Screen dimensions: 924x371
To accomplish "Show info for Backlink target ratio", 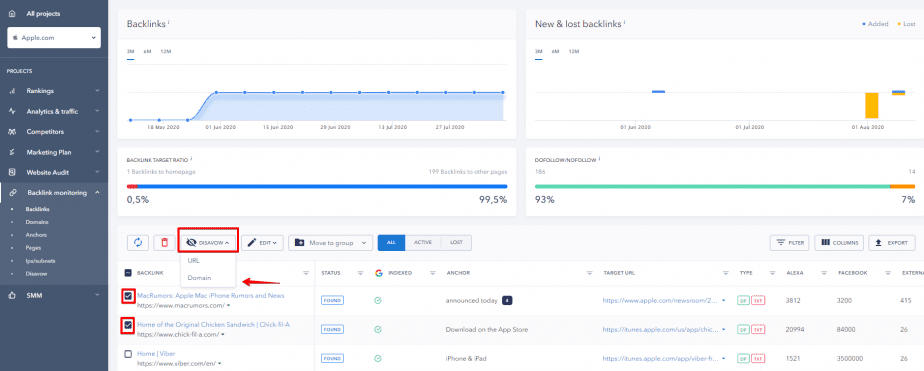I will (192, 158).
